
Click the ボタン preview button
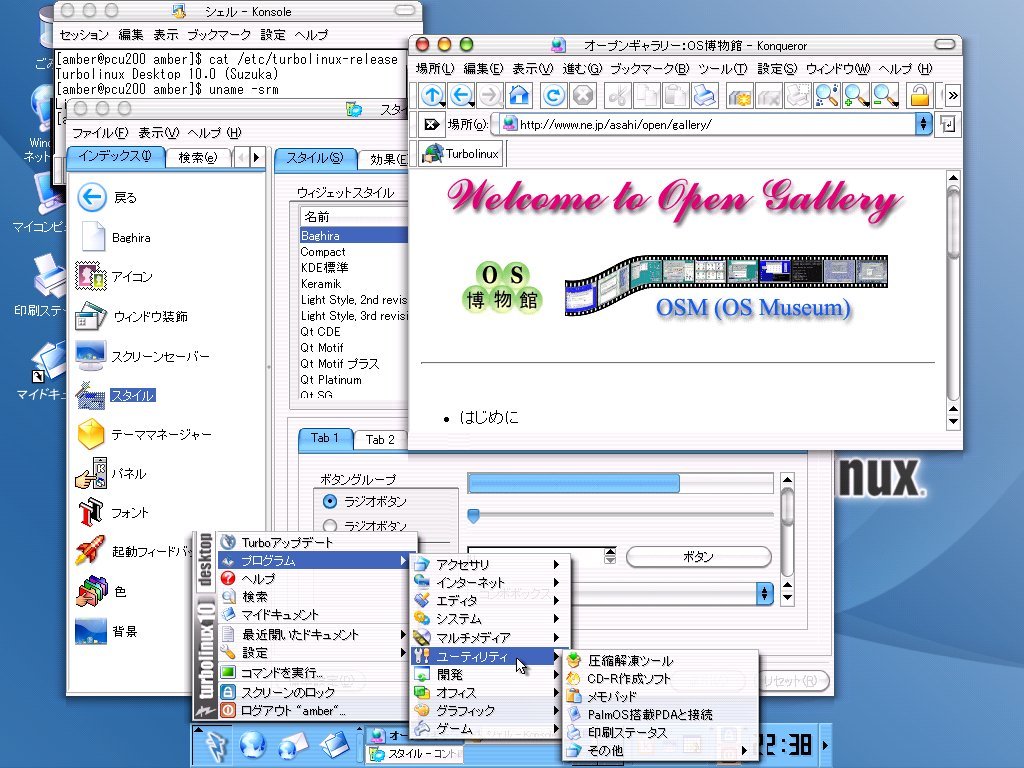698,556
